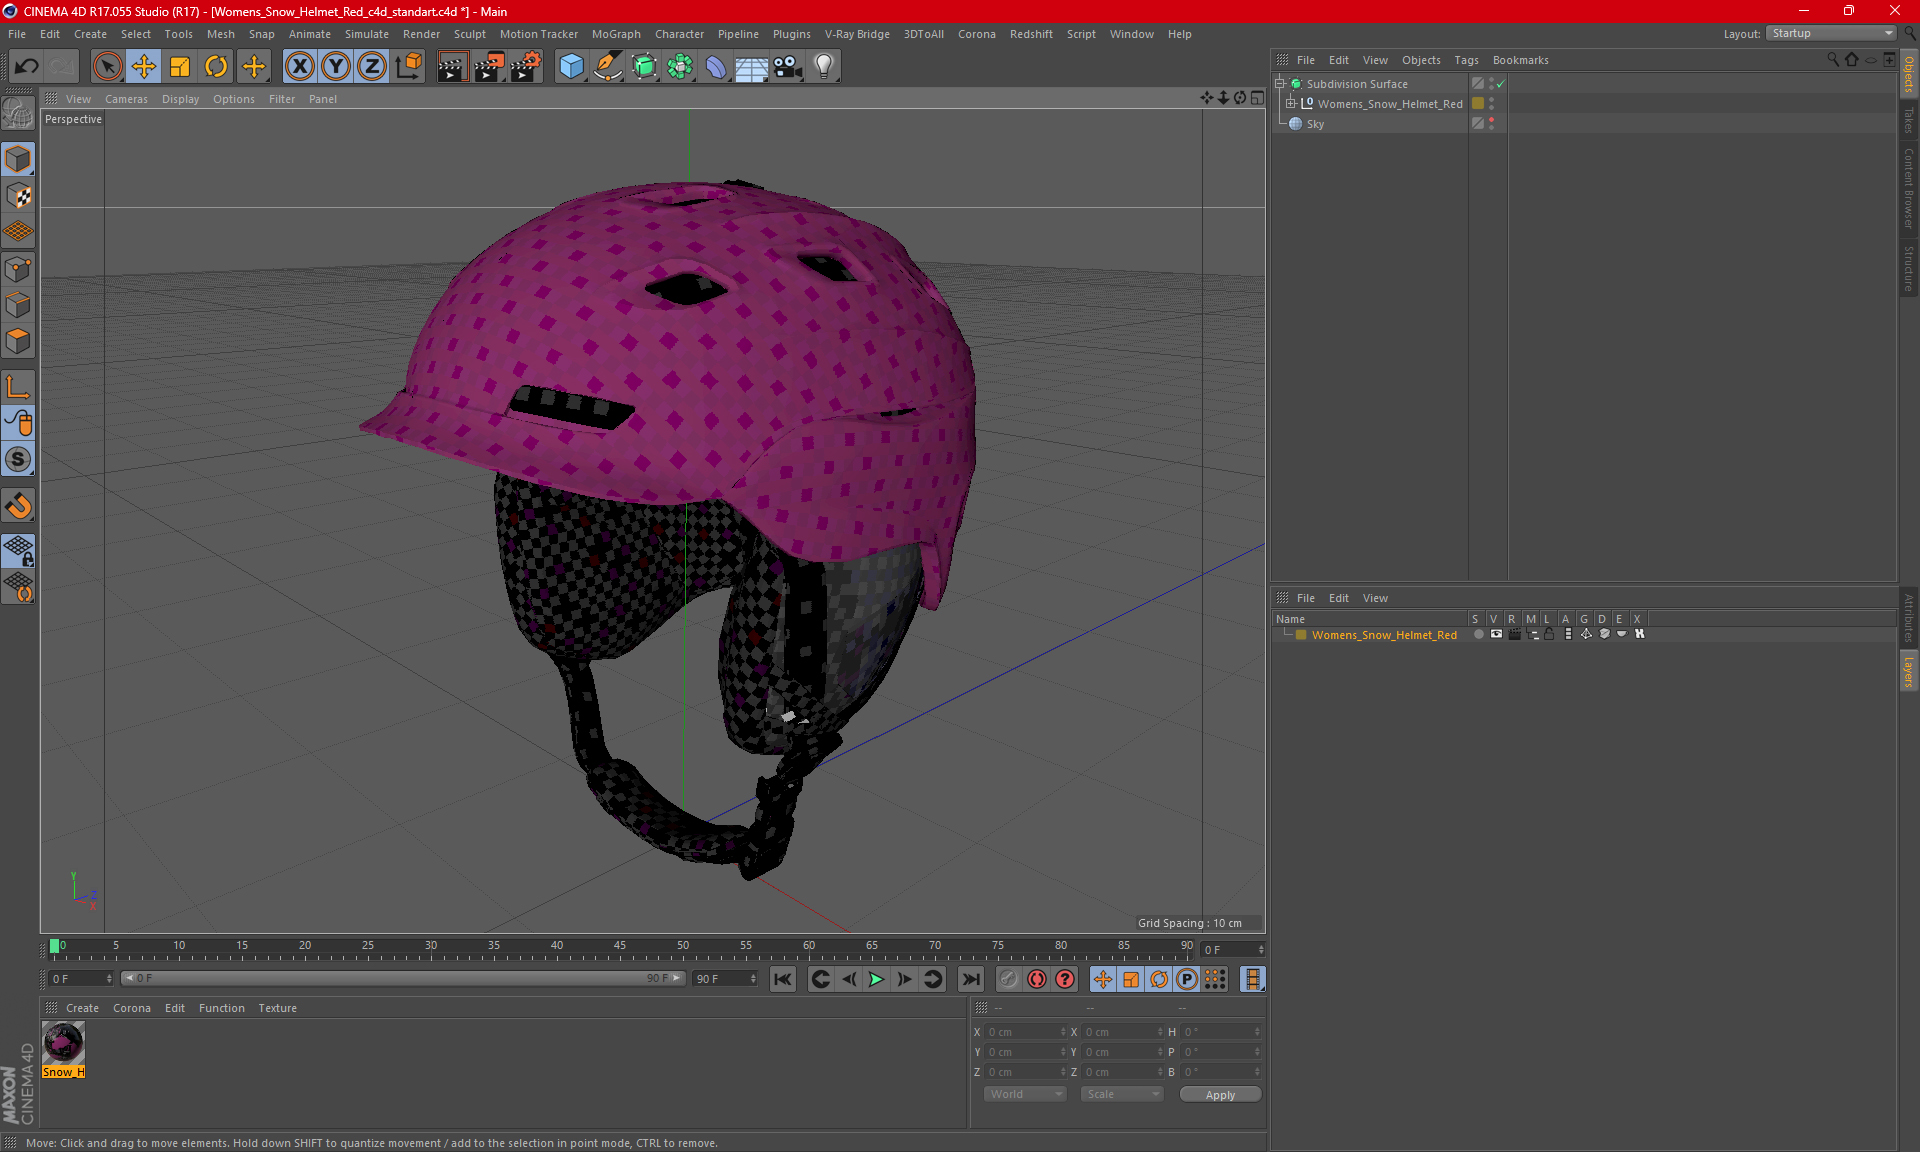Viewport: 1920px width, 1152px height.
Task: Open the Simulate menu
Action: pyautogui.click(x=367, y=34)
